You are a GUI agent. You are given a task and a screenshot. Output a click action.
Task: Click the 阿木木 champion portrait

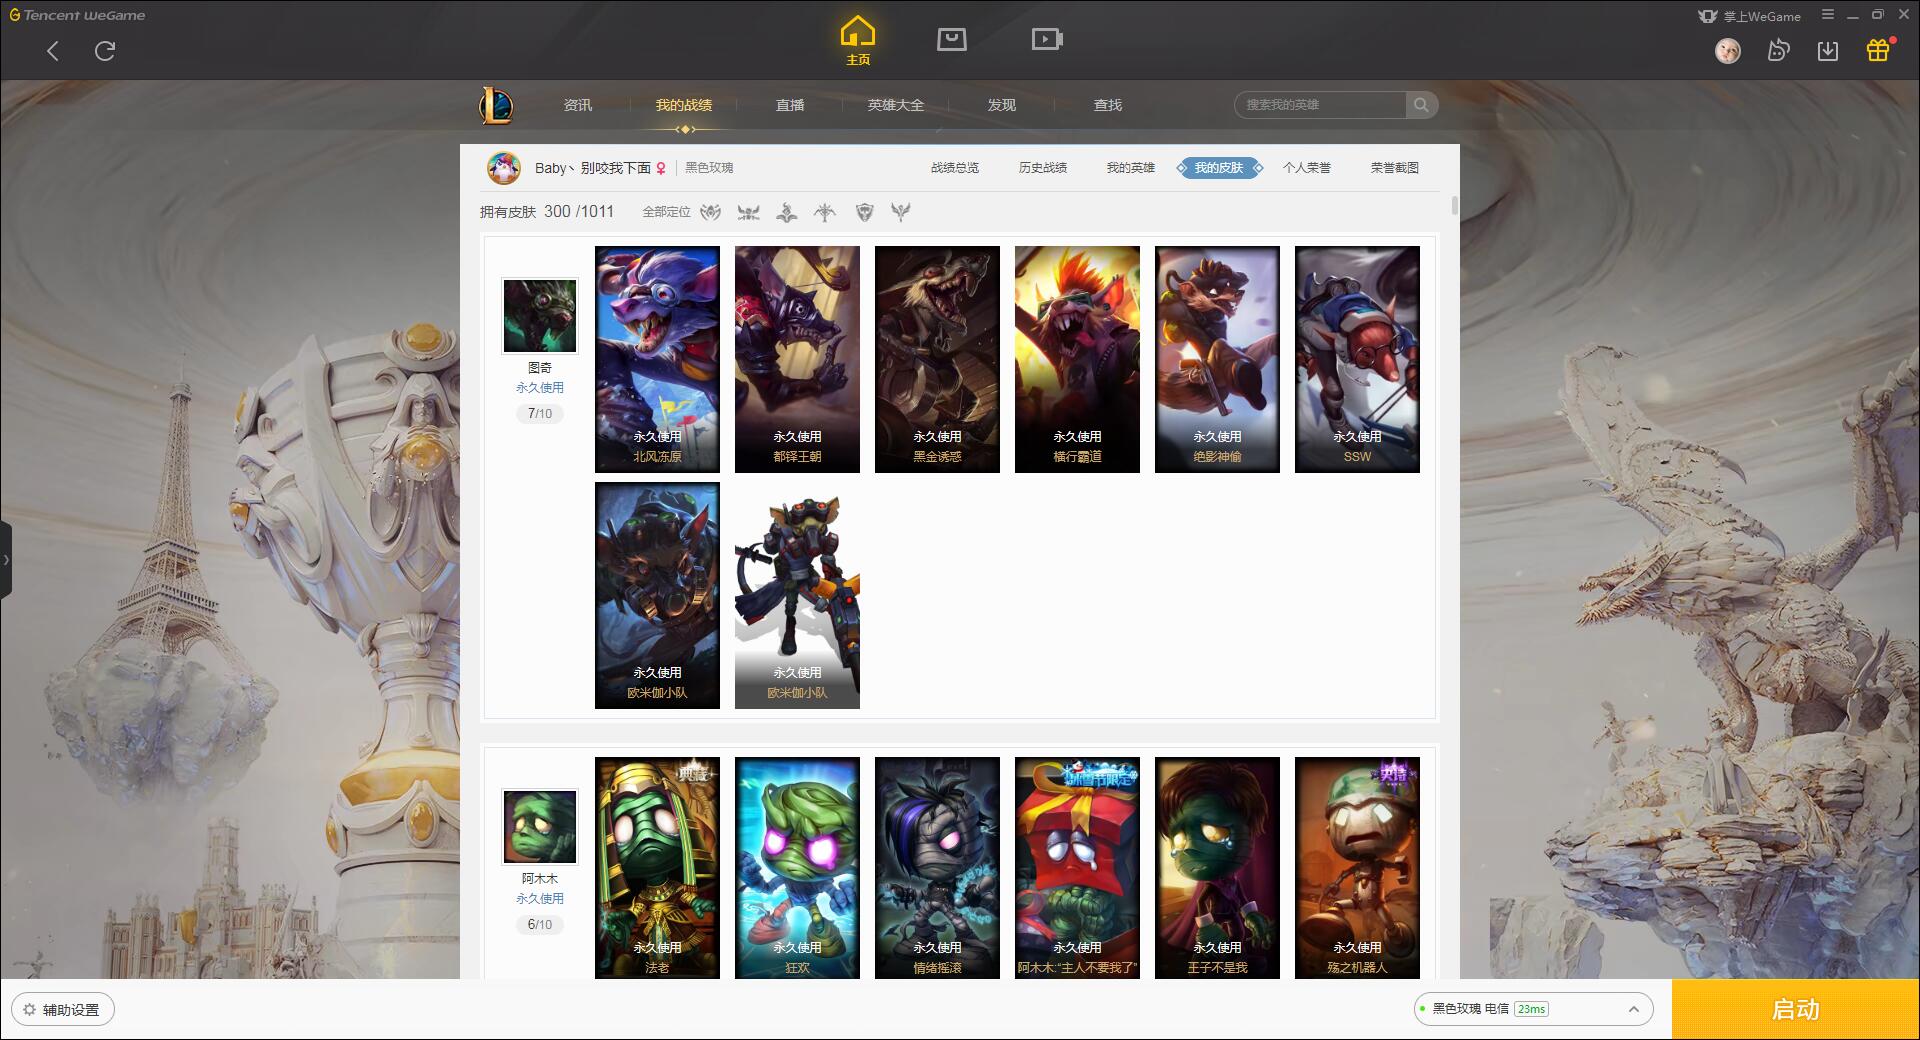pos(540,827)
